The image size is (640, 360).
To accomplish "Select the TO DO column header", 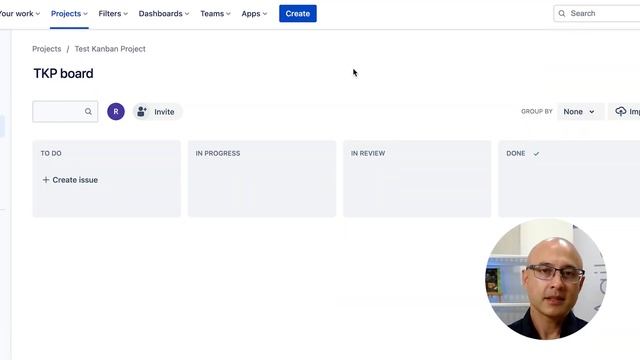I will (x=51, y=153).
